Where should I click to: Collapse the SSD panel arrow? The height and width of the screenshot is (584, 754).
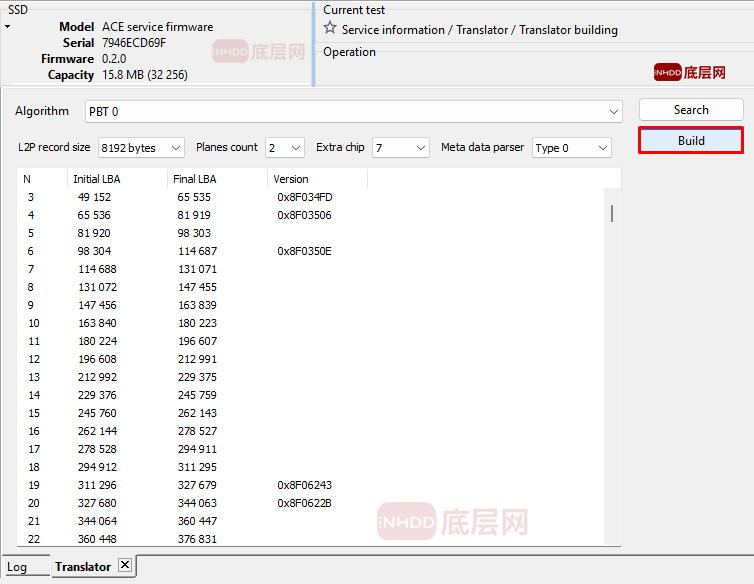8,27
